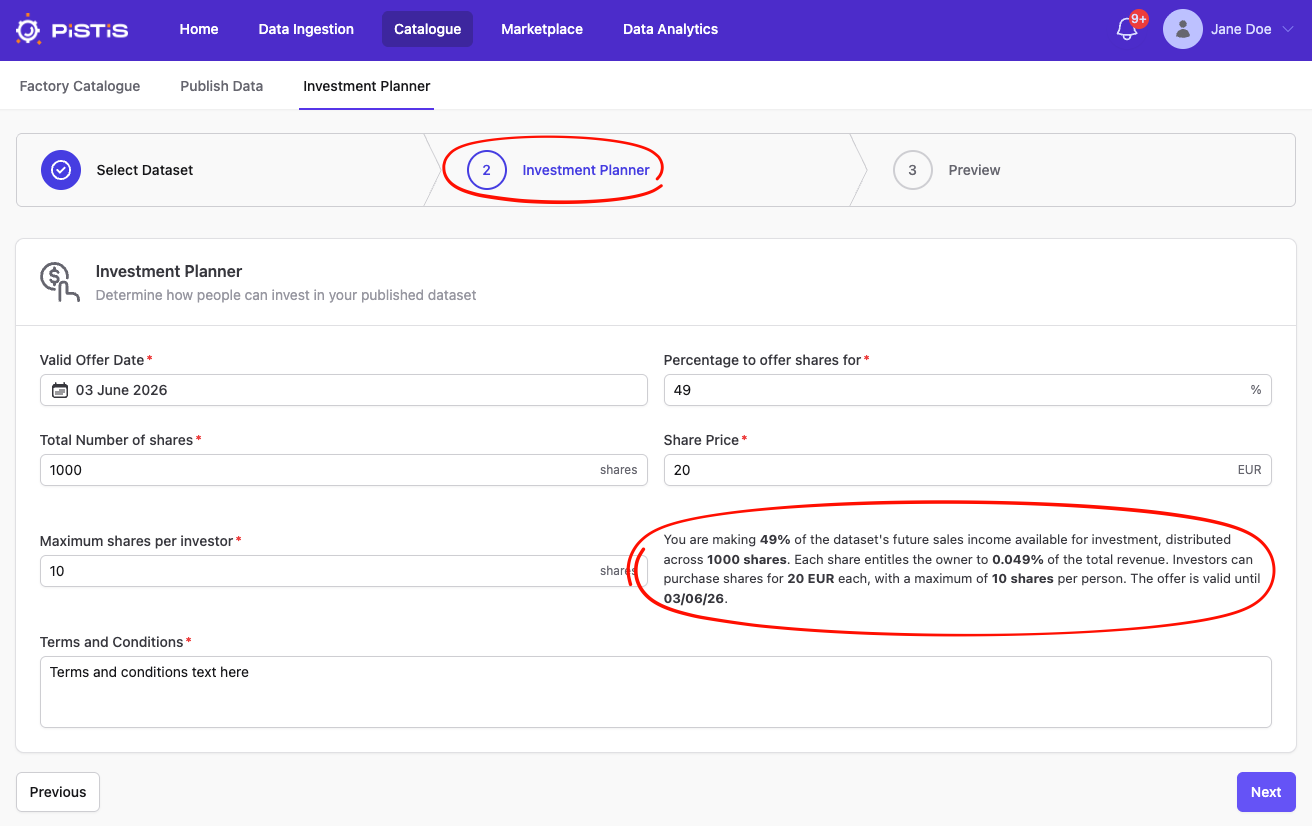Select the Investment Planner sub-tab
1312x826 pixels.
tap(367, 86)
